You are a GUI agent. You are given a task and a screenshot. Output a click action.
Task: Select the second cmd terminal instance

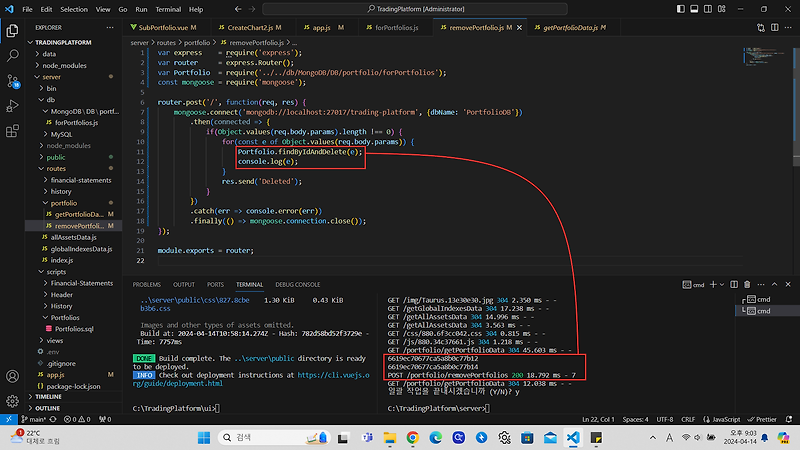pos(767,311)
